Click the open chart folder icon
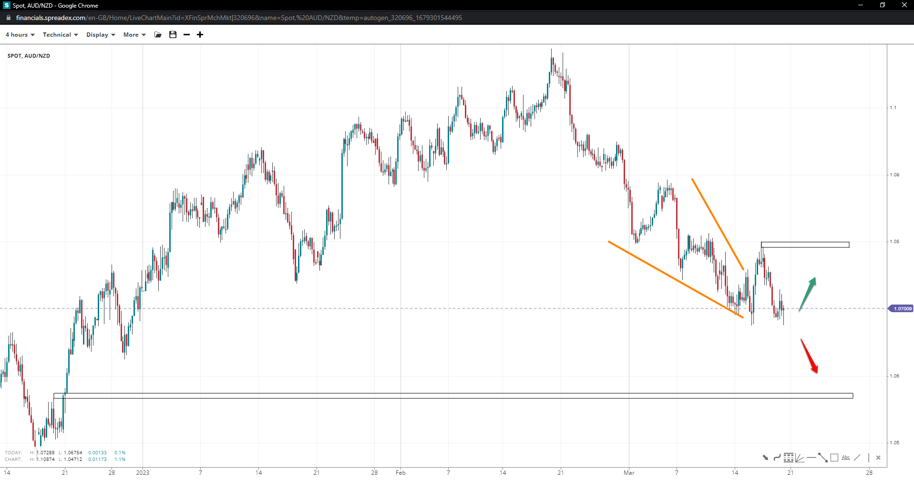914x480 pixels. click(x=158, y=35)
